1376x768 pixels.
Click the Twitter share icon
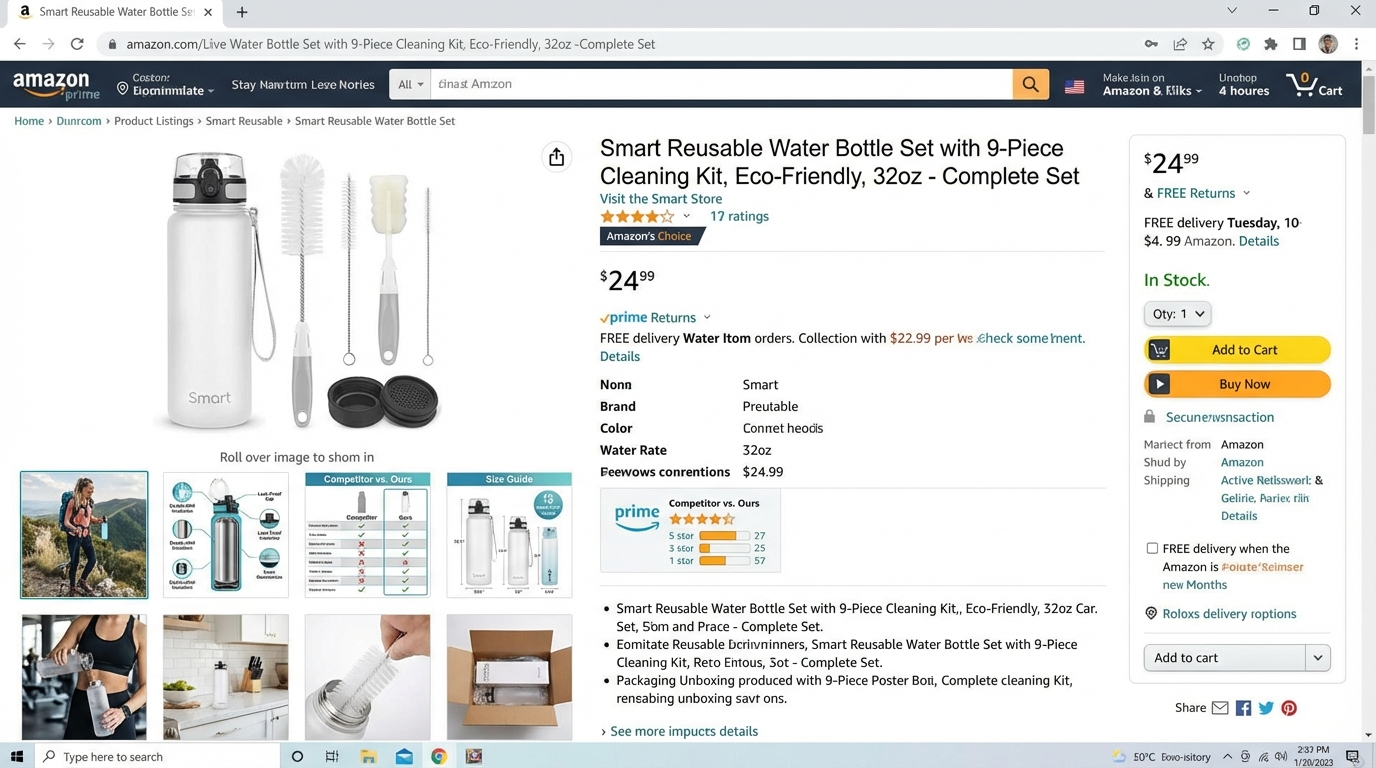tap(1266, 707)
